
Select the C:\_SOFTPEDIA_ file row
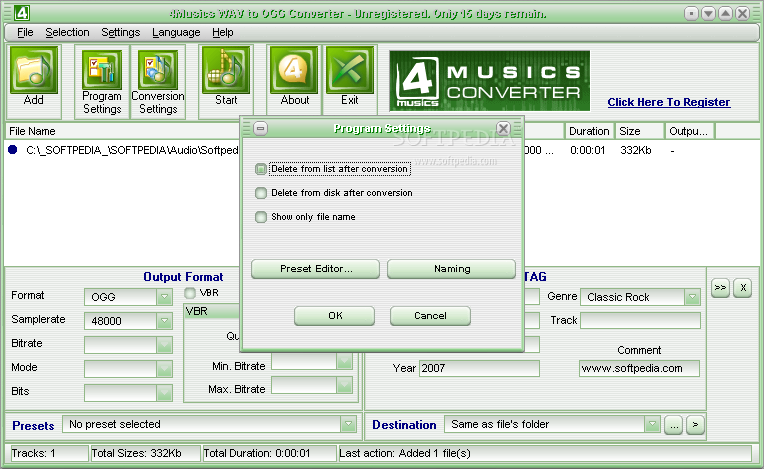(x=132, y=150)
